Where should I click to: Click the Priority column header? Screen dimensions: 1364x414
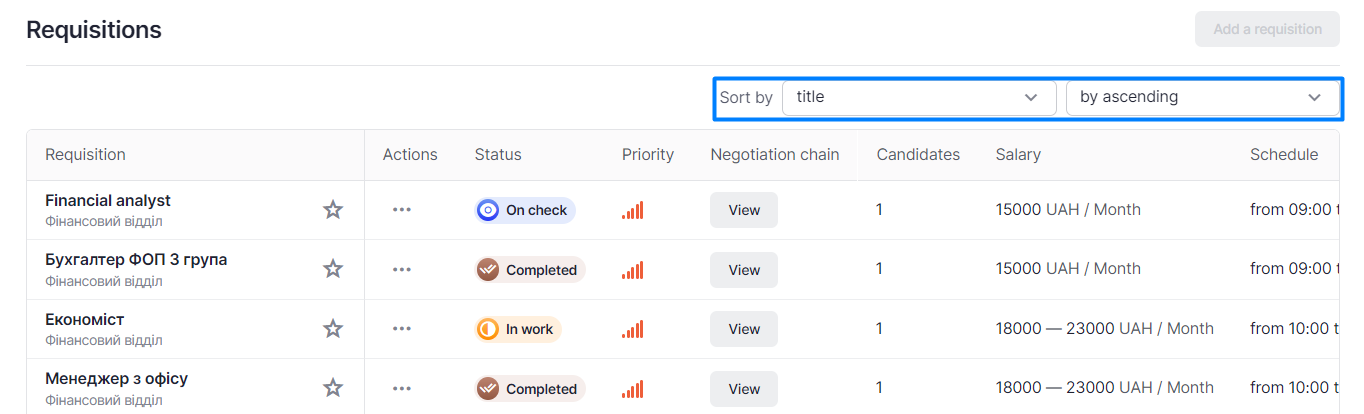pyautogui.click(x=647, y=155)
